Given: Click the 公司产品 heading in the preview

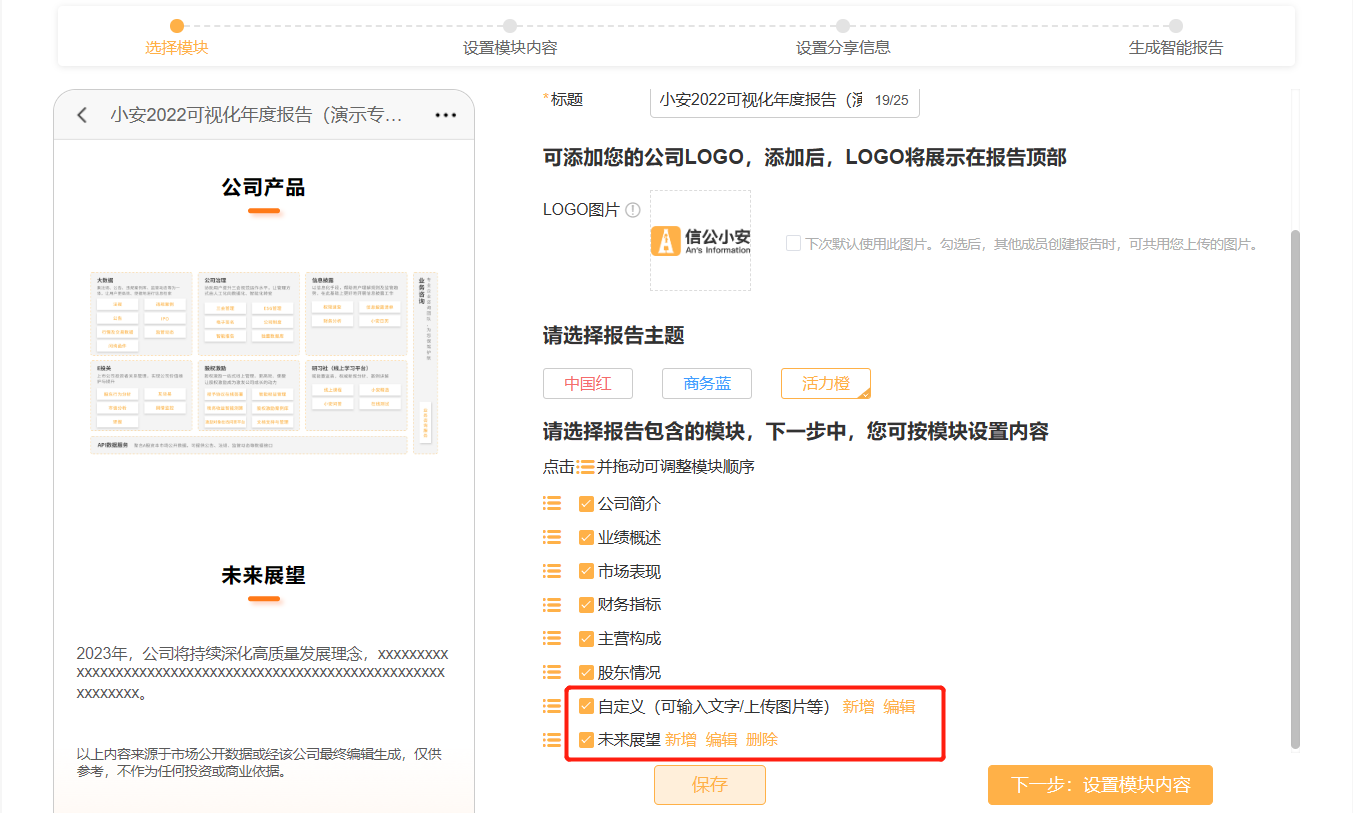Looking at the screenshot, I should click(x=264, y=187).
